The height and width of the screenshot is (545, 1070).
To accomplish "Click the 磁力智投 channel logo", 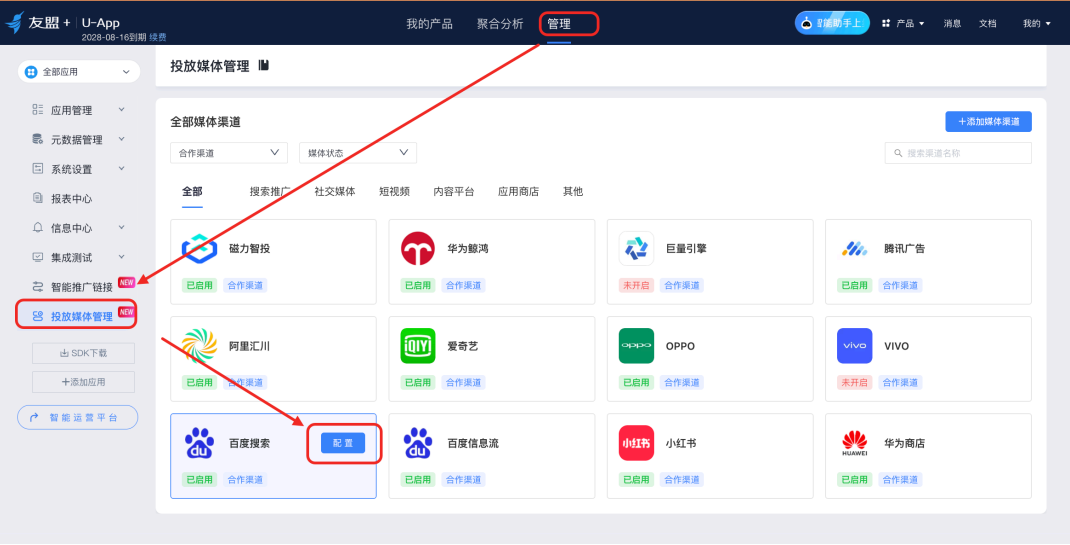I will click(x=199, y=248).
